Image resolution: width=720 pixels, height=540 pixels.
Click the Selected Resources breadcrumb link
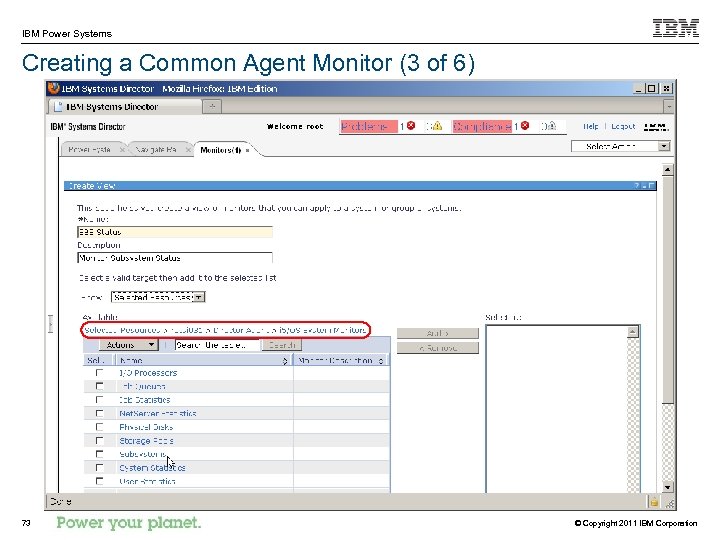122,330
